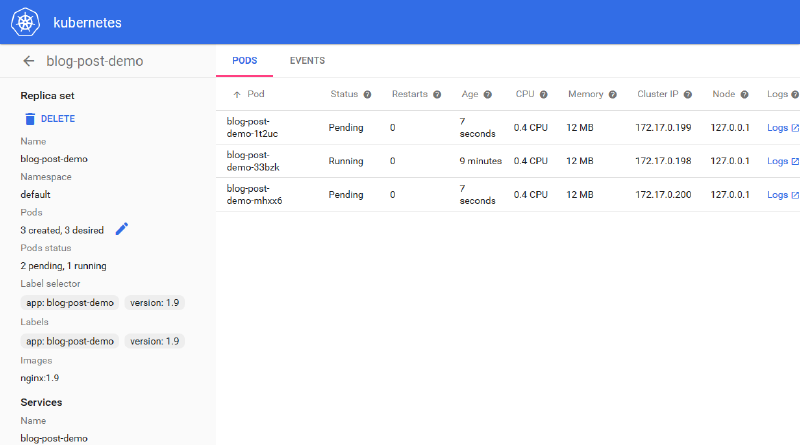
Task: Open Logs link for blog-post-demo-1t2uc
Action: point(778,128)
